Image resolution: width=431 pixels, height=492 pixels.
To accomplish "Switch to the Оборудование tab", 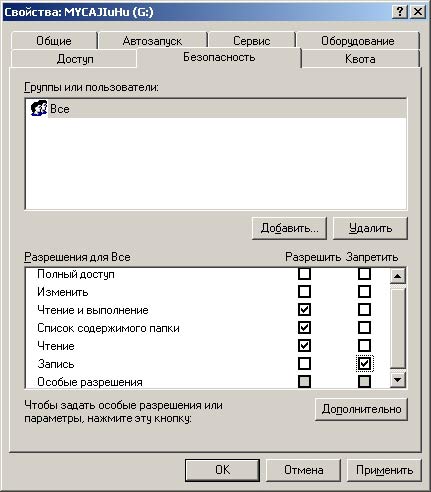I will [358, 41].
